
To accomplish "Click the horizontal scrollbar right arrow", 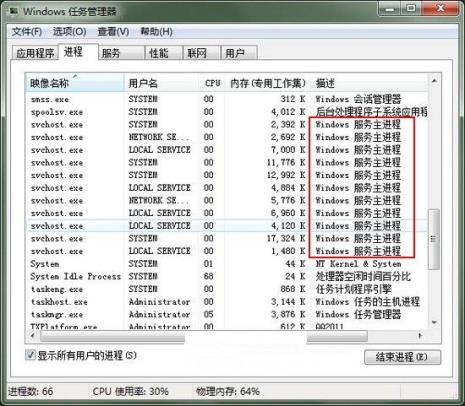I will click(420, 336).
